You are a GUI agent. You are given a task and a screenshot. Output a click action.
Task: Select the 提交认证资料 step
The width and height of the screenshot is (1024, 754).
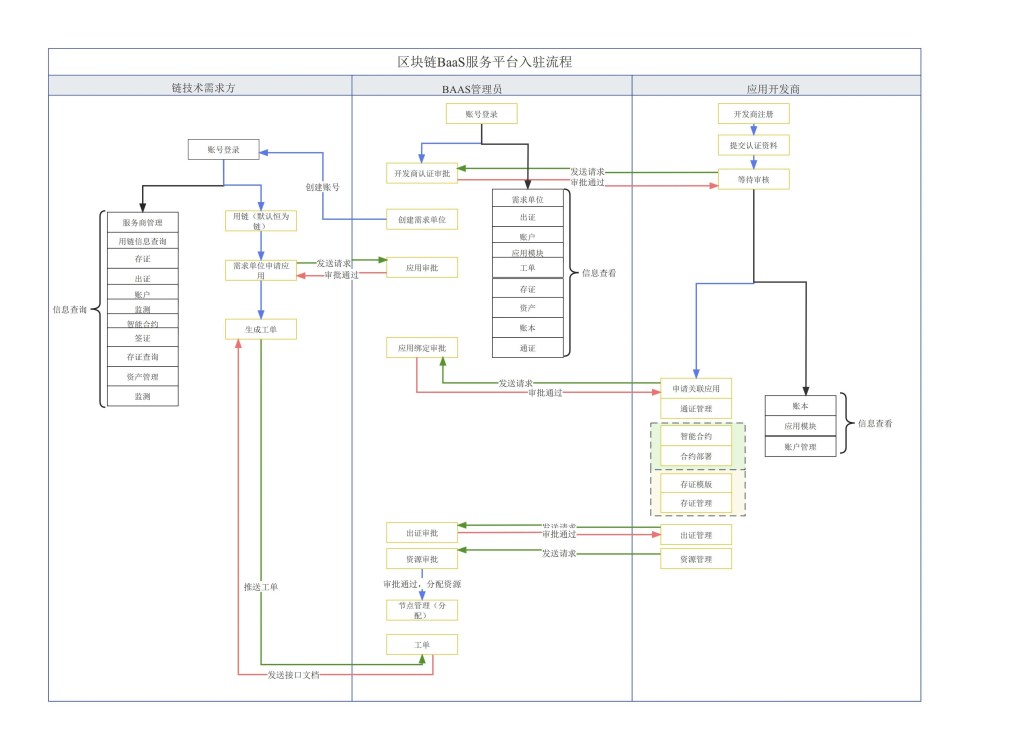[753, 145]
